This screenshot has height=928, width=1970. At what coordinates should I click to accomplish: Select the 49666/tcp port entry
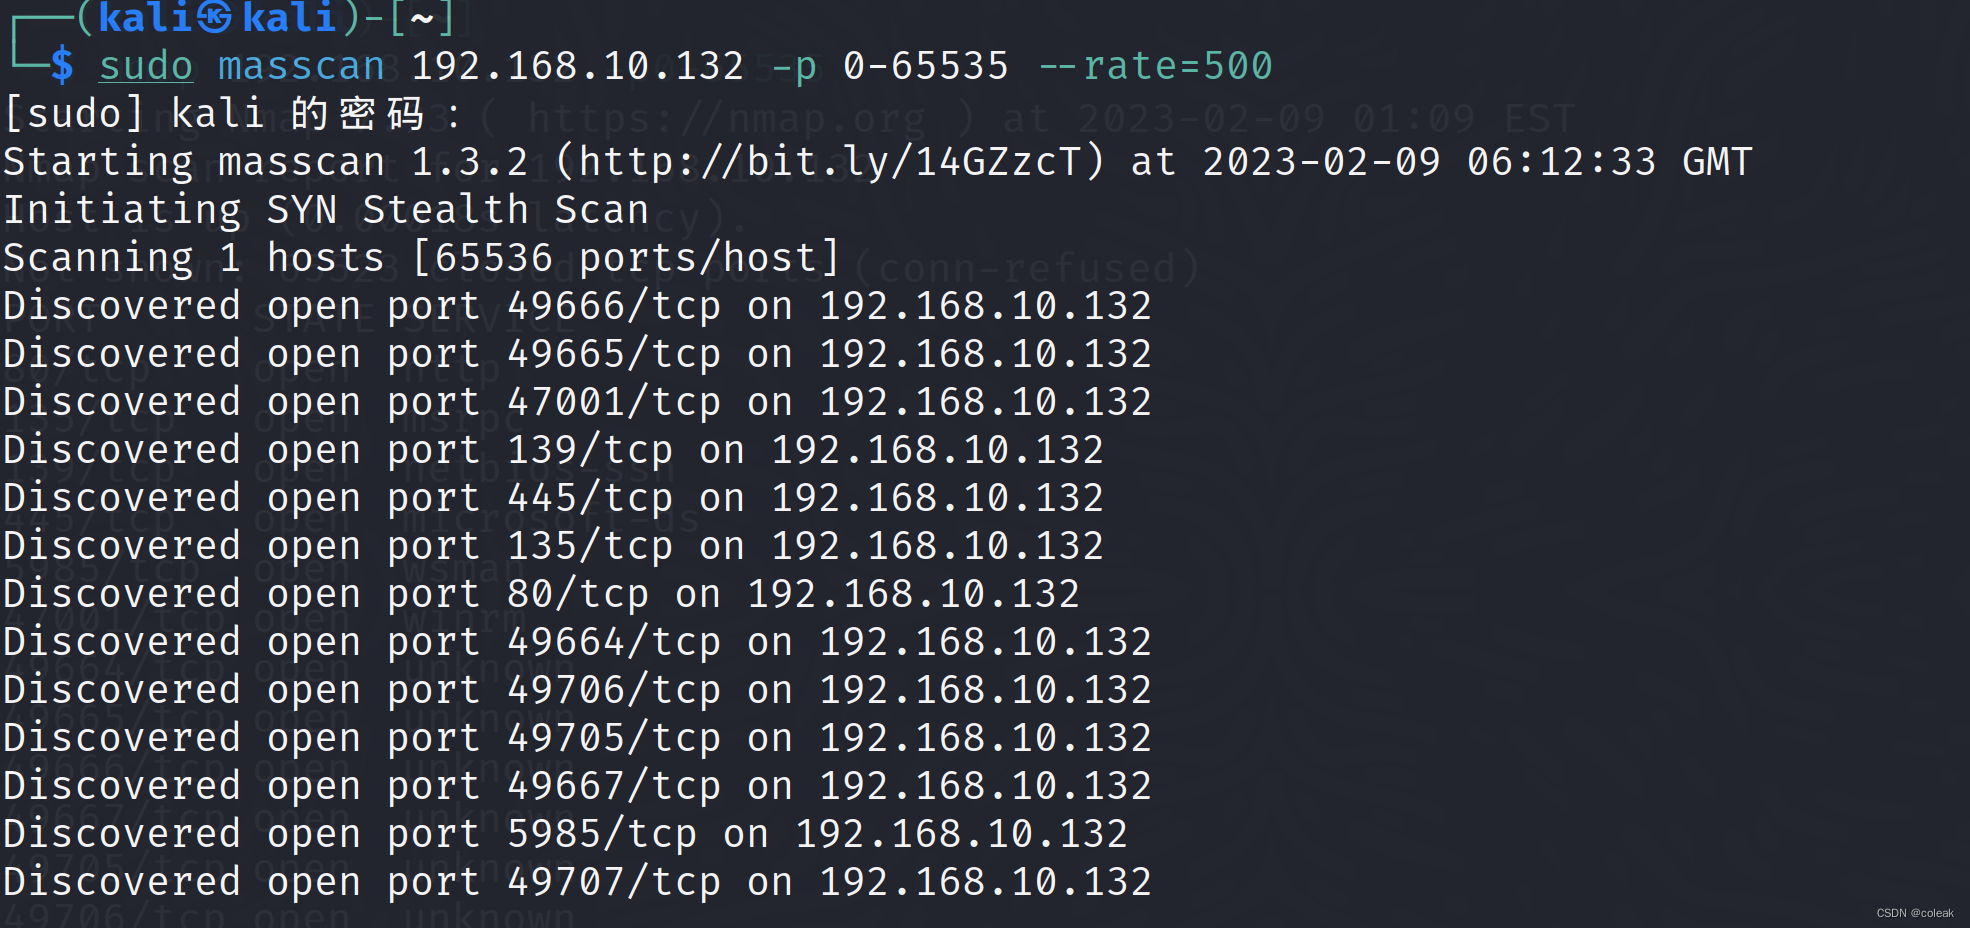point(613,306)
